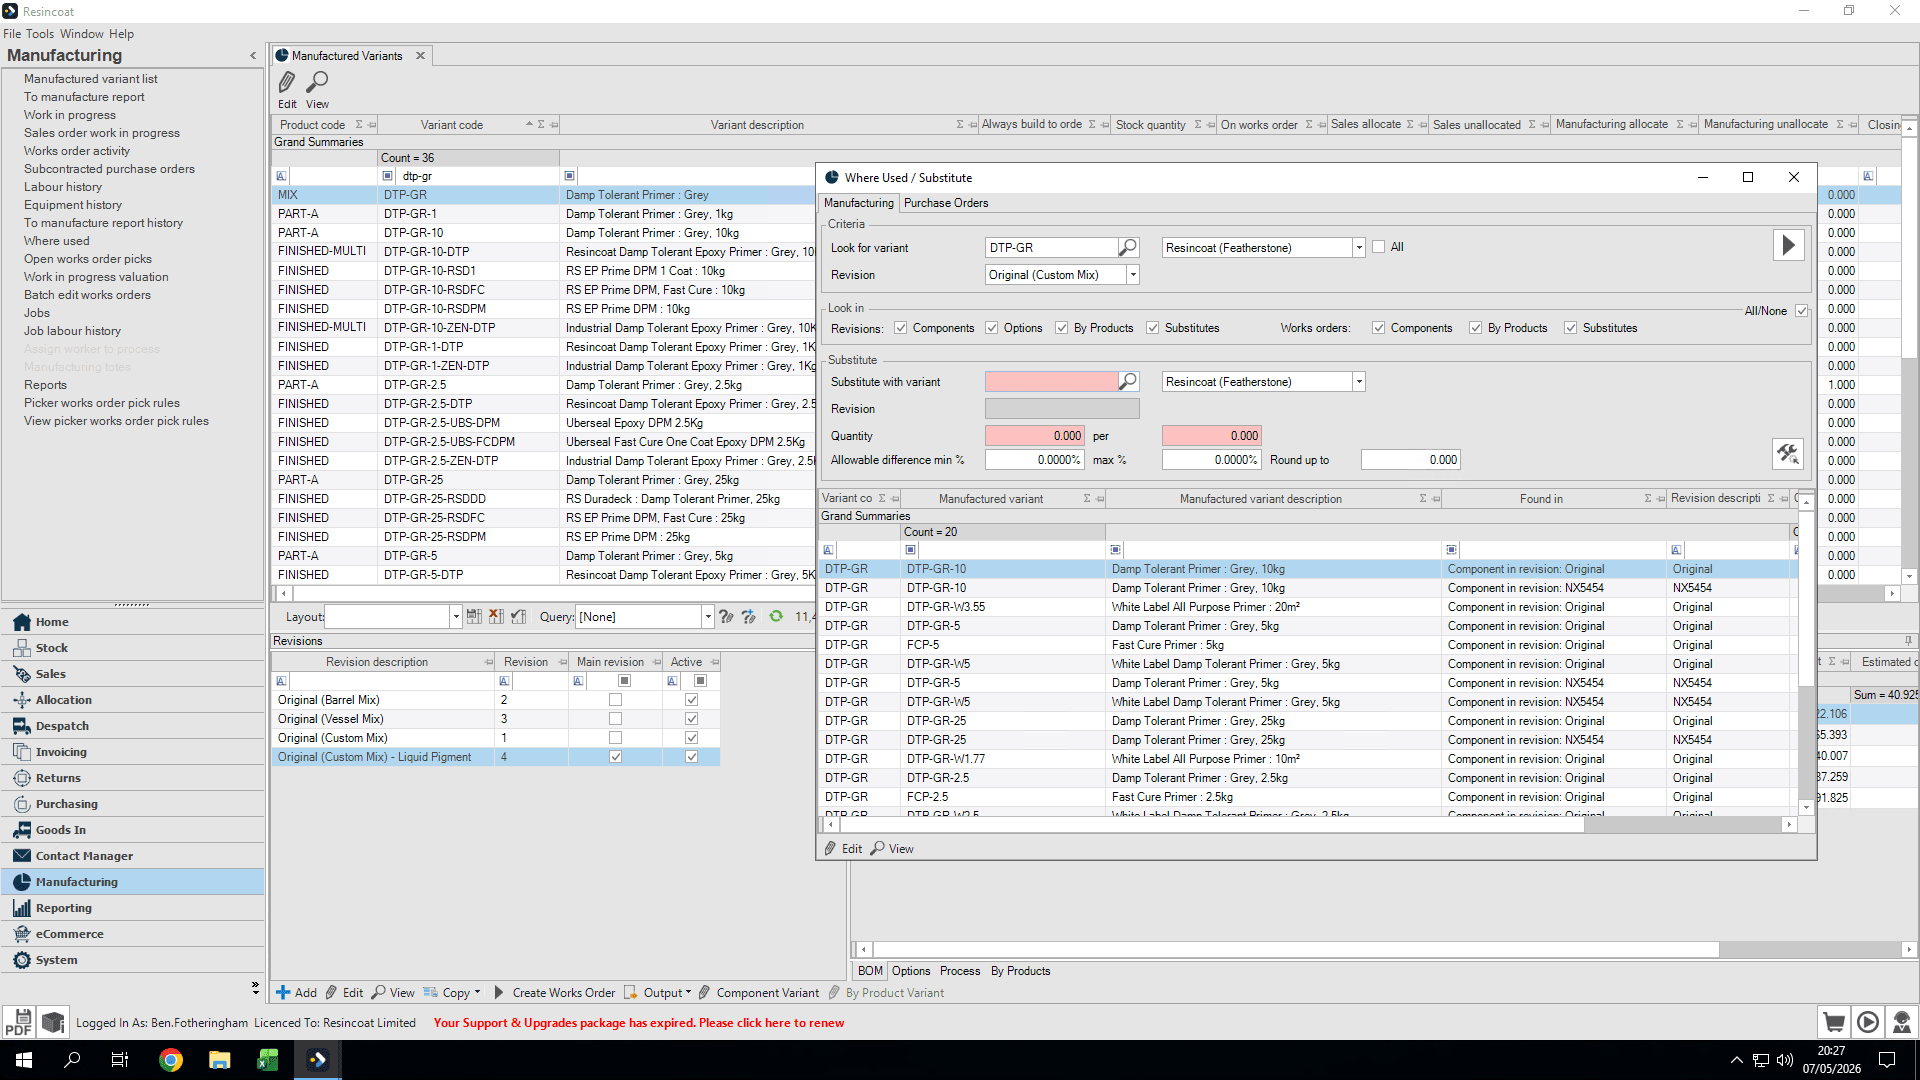Image resolution: width=1920 pixels, height=1080 pixels.
Task: Open the PDF export icon in status bar
Action: (x=18, y=1022)
